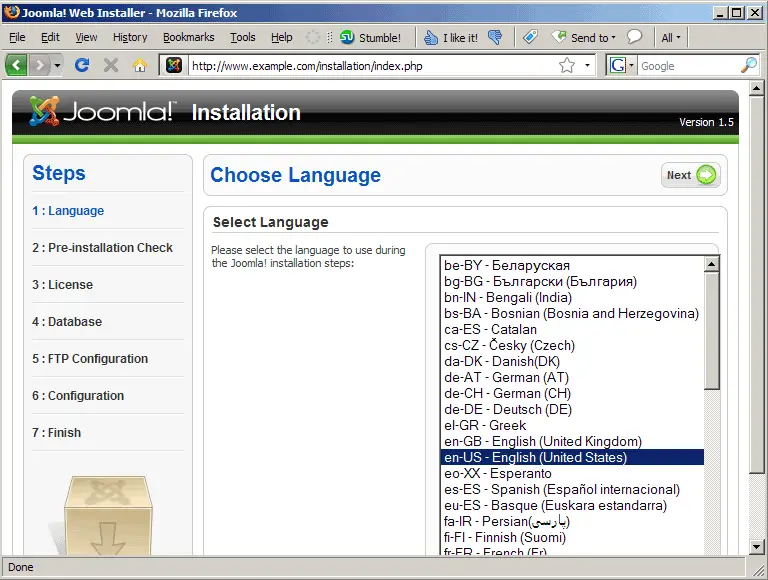Screen dimensions: 768x580
Task: Open the Tools menu
Action: [243, 37]
